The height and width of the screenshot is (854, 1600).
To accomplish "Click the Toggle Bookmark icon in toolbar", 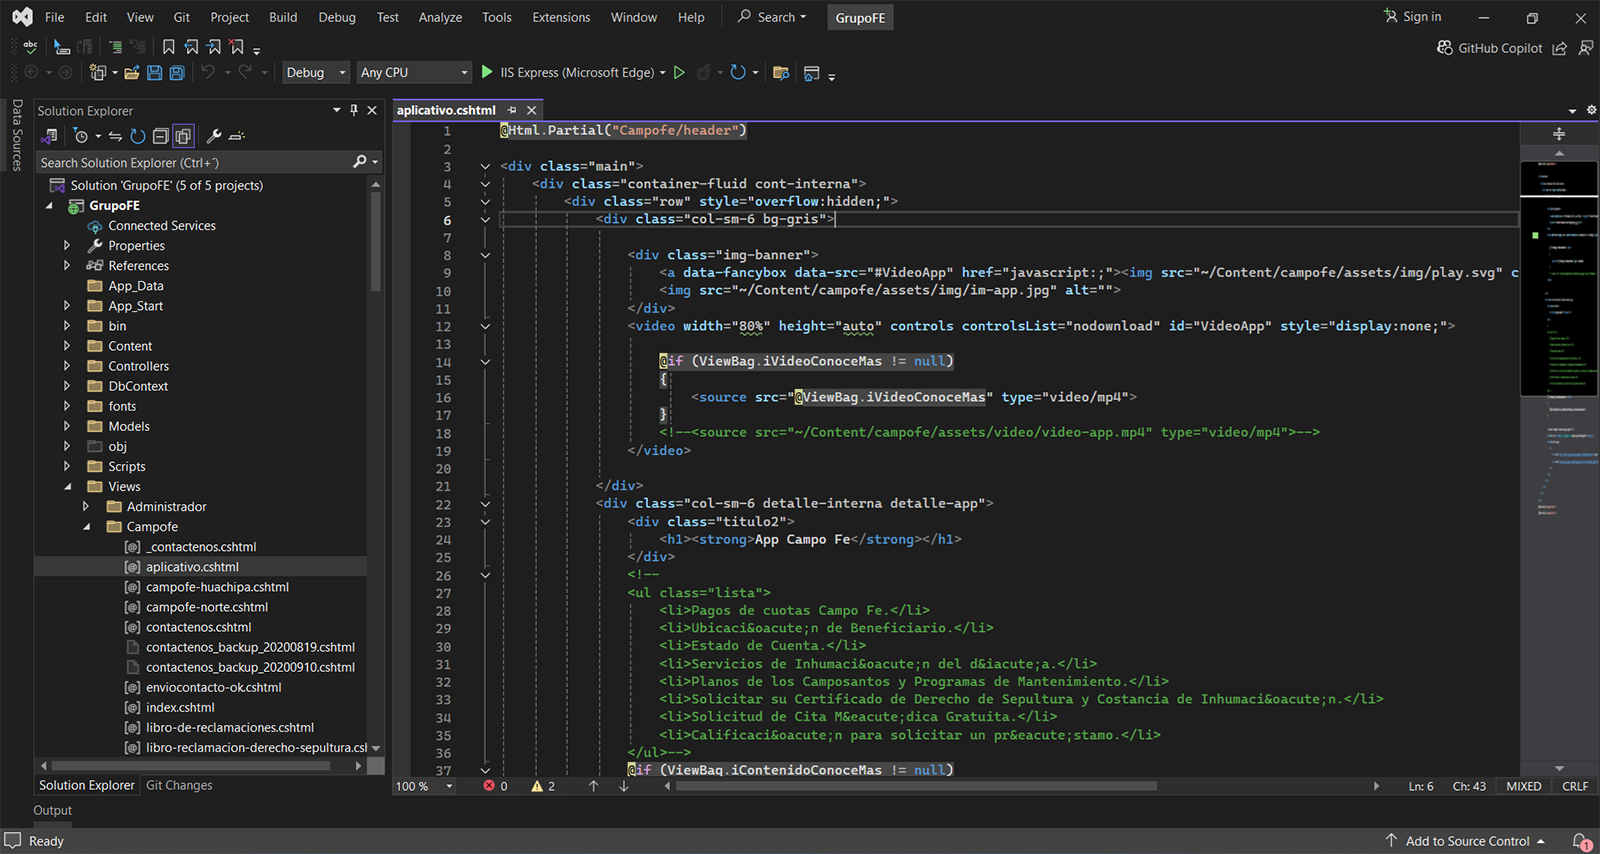I will (x=169, y=47).
